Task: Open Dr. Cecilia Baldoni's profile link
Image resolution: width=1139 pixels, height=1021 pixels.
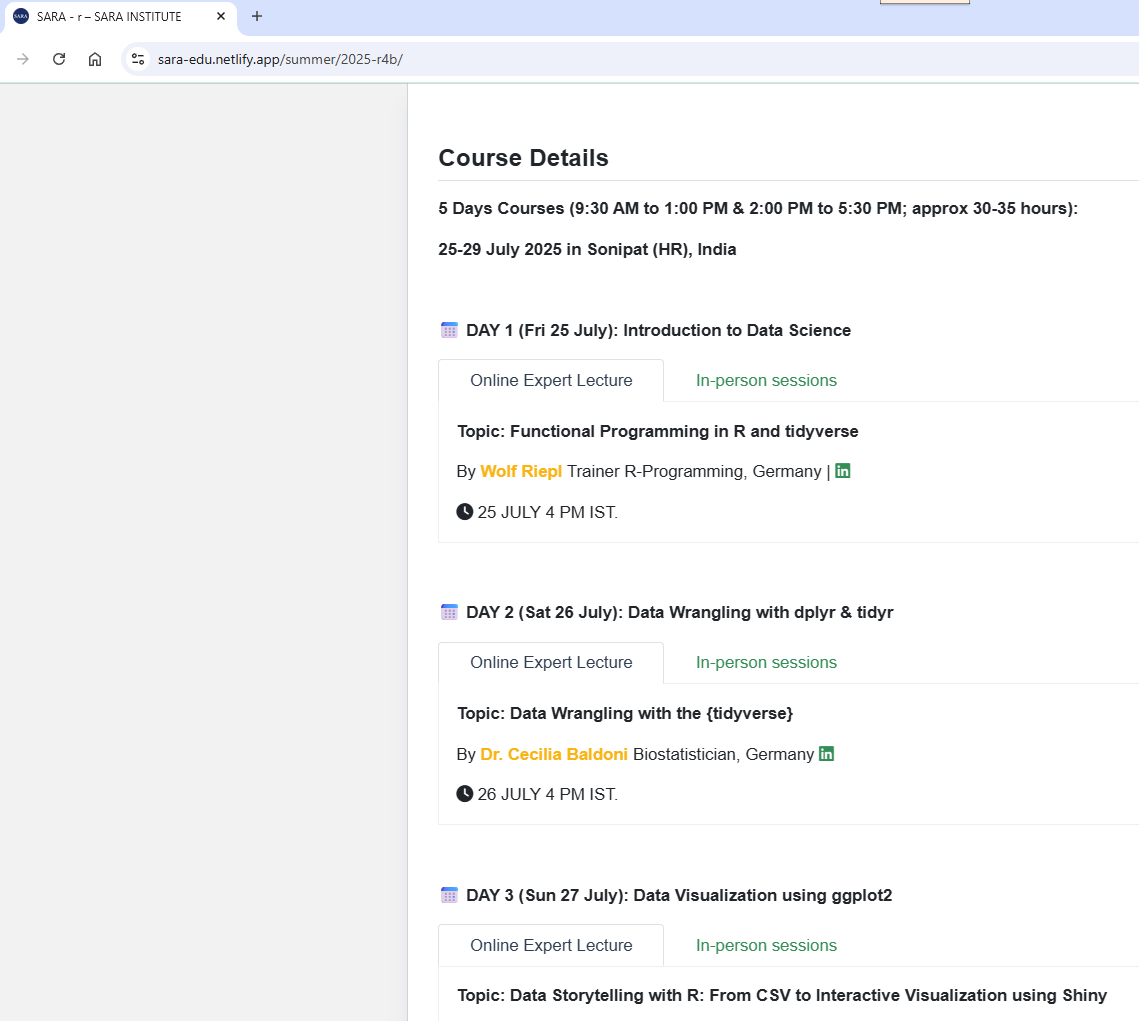Action: [554, 754]
